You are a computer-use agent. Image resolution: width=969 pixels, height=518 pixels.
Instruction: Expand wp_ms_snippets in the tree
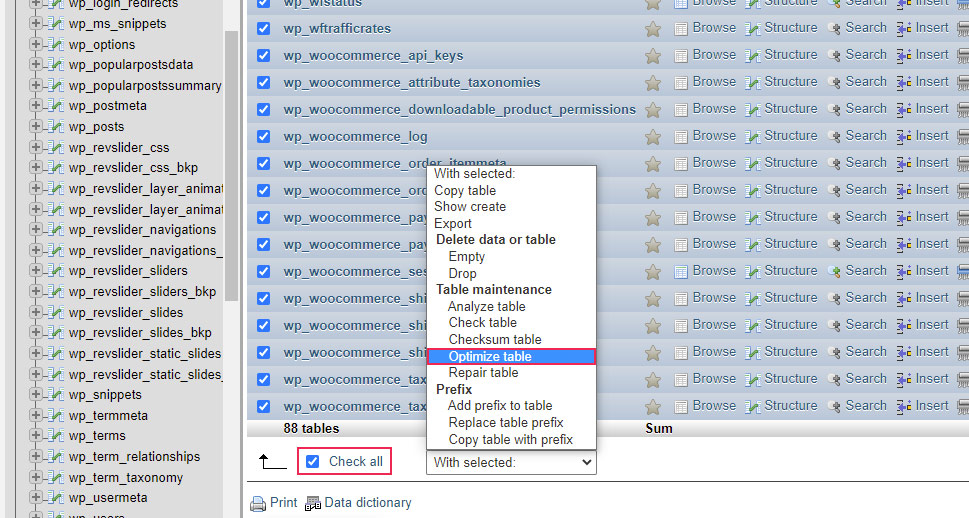[36, 23]
